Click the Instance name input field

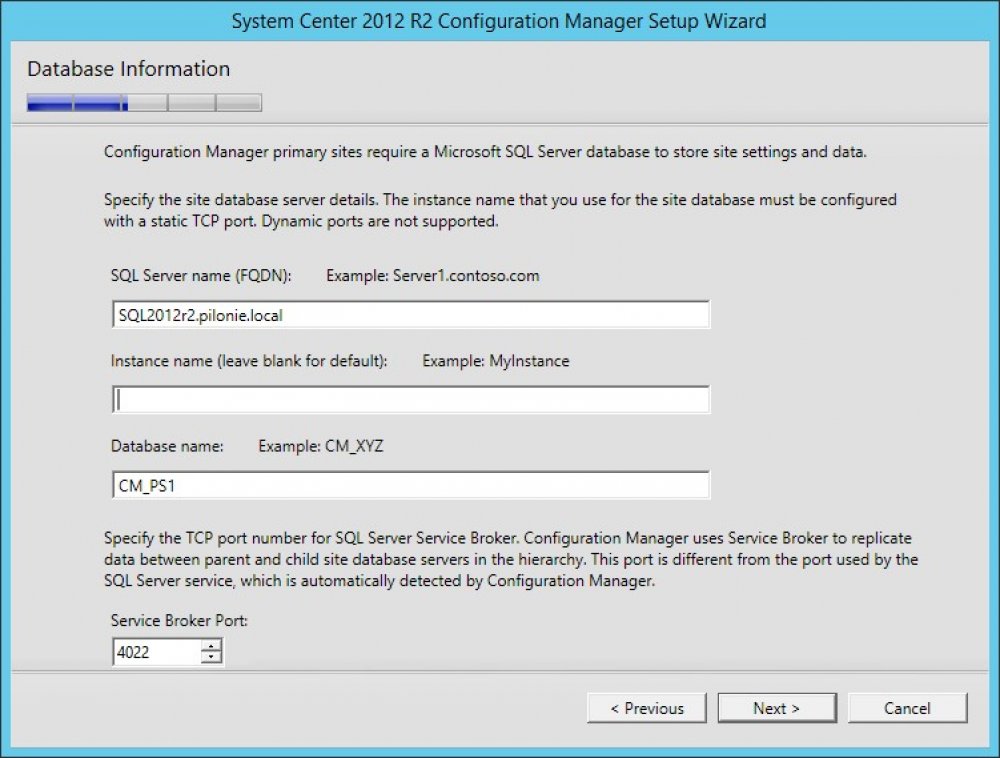(411, 400)
